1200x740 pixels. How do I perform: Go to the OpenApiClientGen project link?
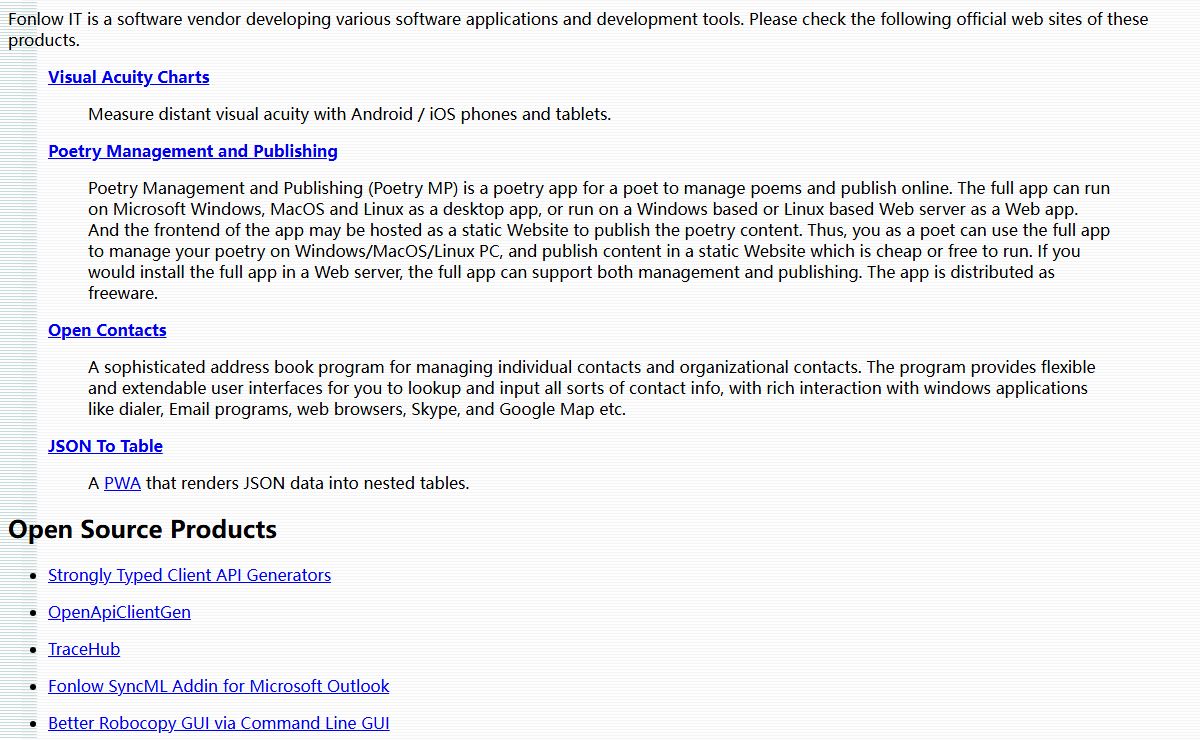119,612
